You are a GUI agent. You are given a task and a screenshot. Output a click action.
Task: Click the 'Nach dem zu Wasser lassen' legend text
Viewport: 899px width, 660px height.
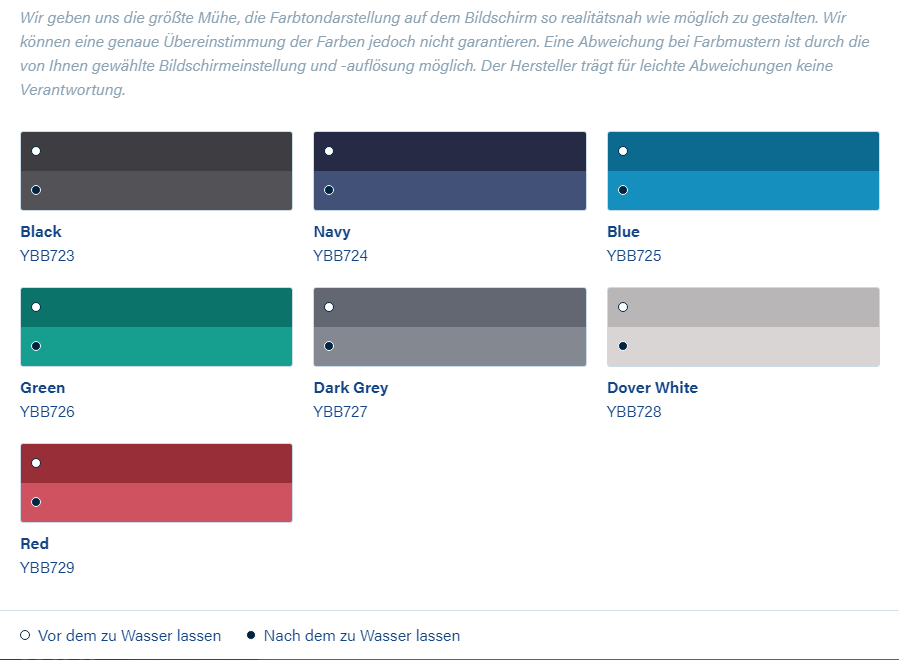pos(362,636)
